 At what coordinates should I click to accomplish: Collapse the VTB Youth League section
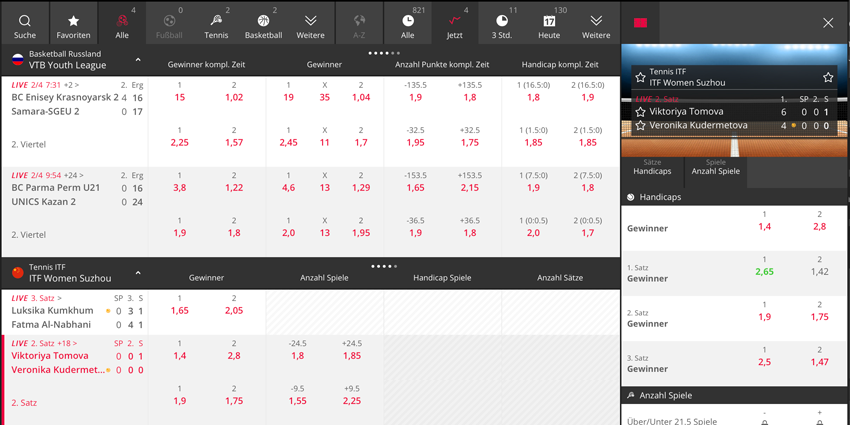138,60
